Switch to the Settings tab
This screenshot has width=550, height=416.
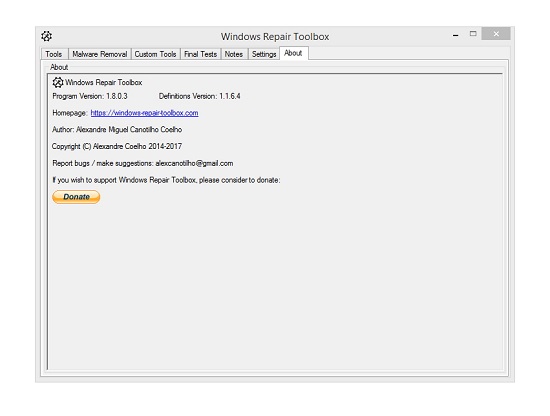(x=264, y=54)
